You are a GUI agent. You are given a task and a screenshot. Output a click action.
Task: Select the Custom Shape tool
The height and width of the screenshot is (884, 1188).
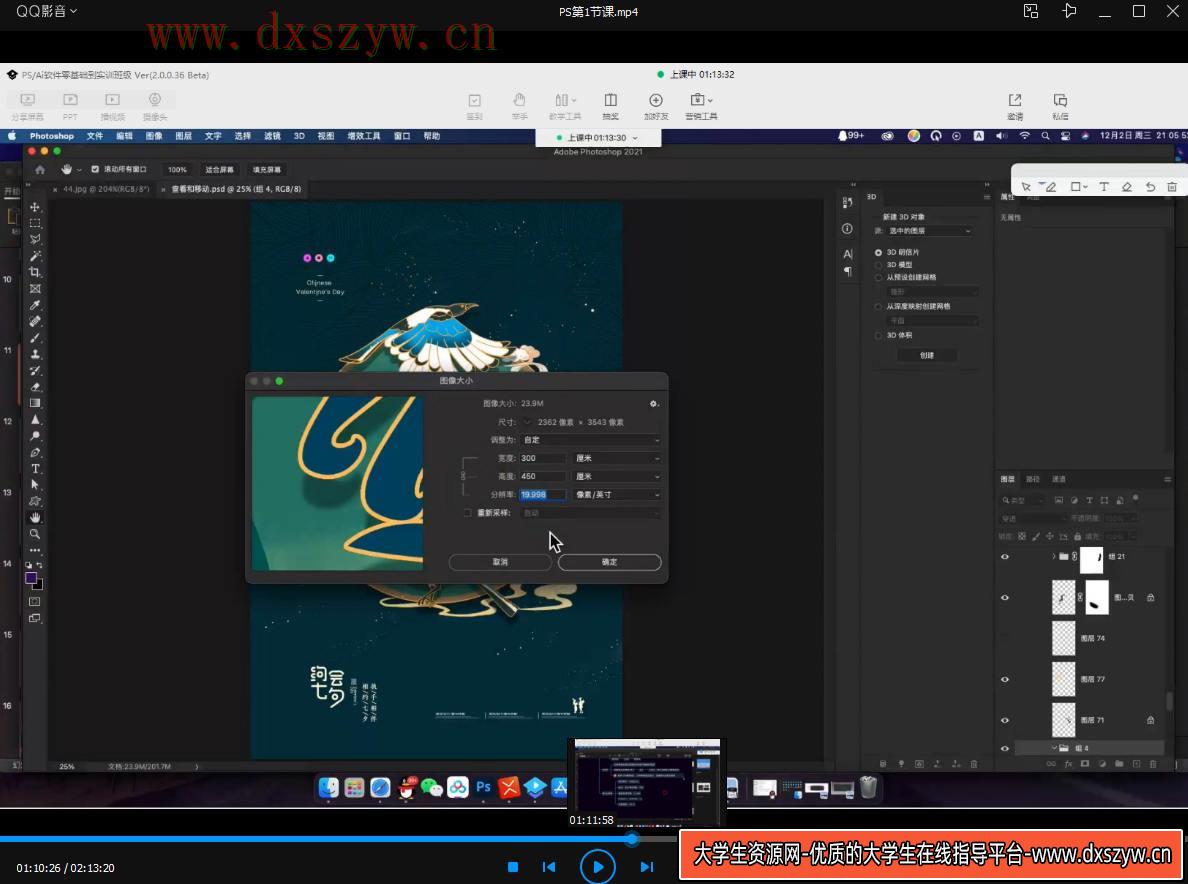[35, 501]
